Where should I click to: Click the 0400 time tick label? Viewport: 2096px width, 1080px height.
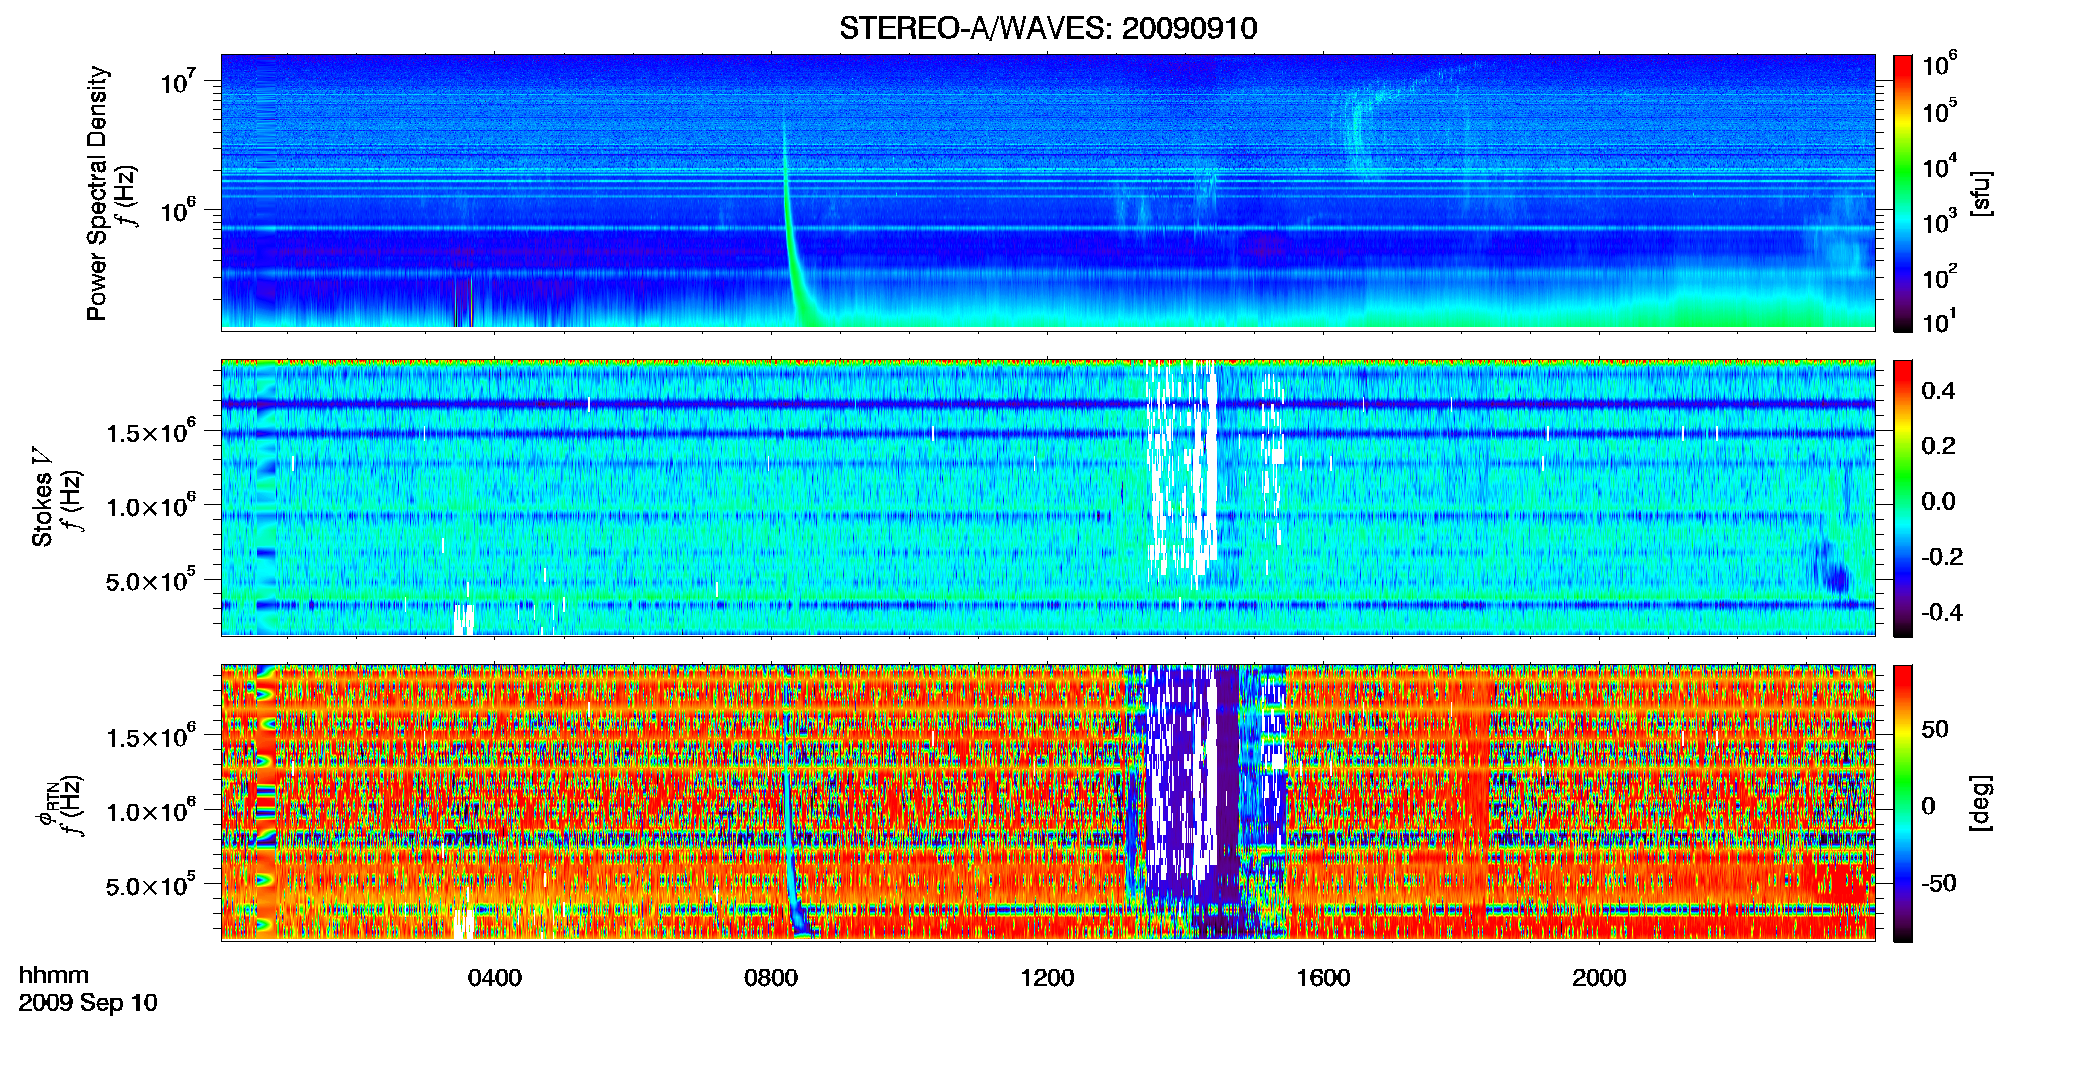click(x=495, y=977)
